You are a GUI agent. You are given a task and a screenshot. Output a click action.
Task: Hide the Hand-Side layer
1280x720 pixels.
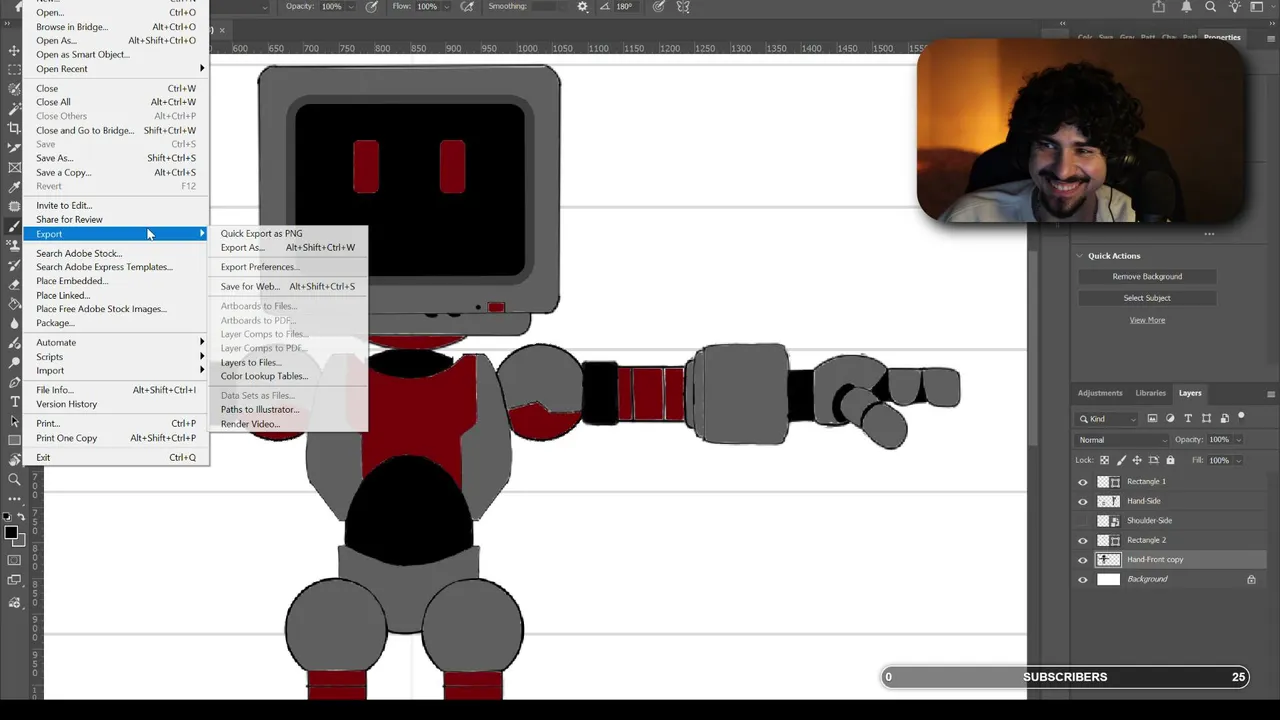[x=1082, y=501]
